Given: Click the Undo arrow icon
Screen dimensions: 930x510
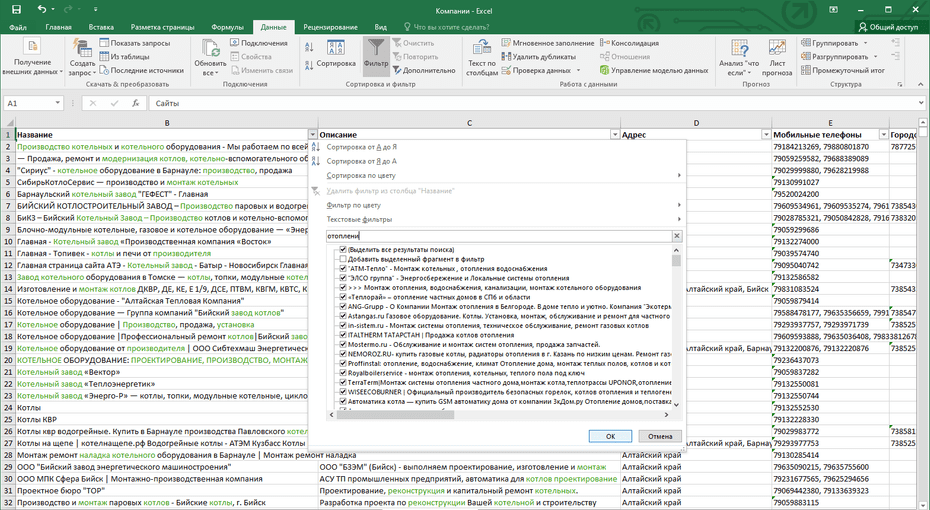Looking at the screenshot, I should pyautogui.click(x=42, y=9).
